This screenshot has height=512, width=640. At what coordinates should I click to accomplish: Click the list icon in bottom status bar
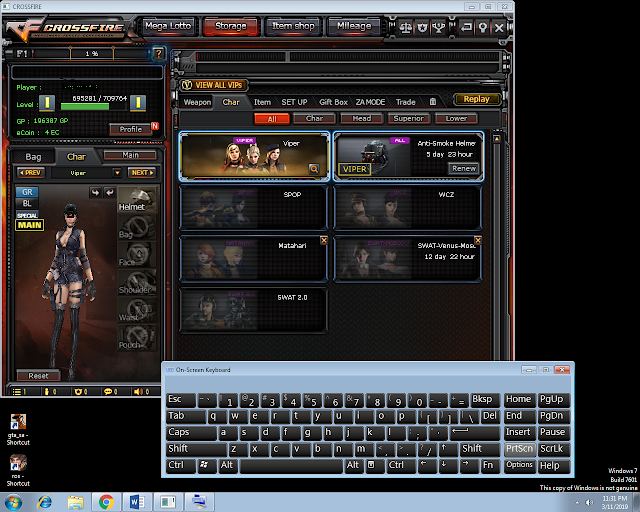coord(19,392)
